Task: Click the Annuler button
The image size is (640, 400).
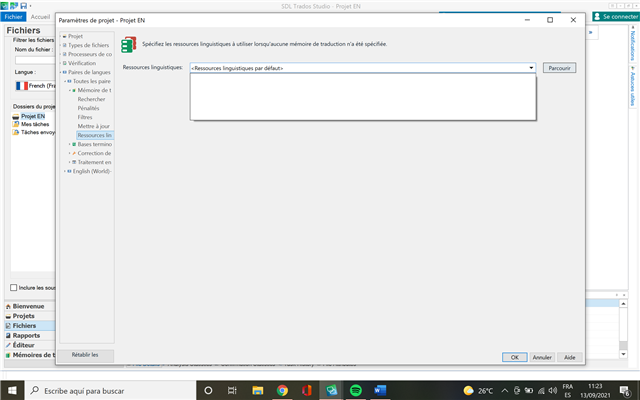Action: 542,356
